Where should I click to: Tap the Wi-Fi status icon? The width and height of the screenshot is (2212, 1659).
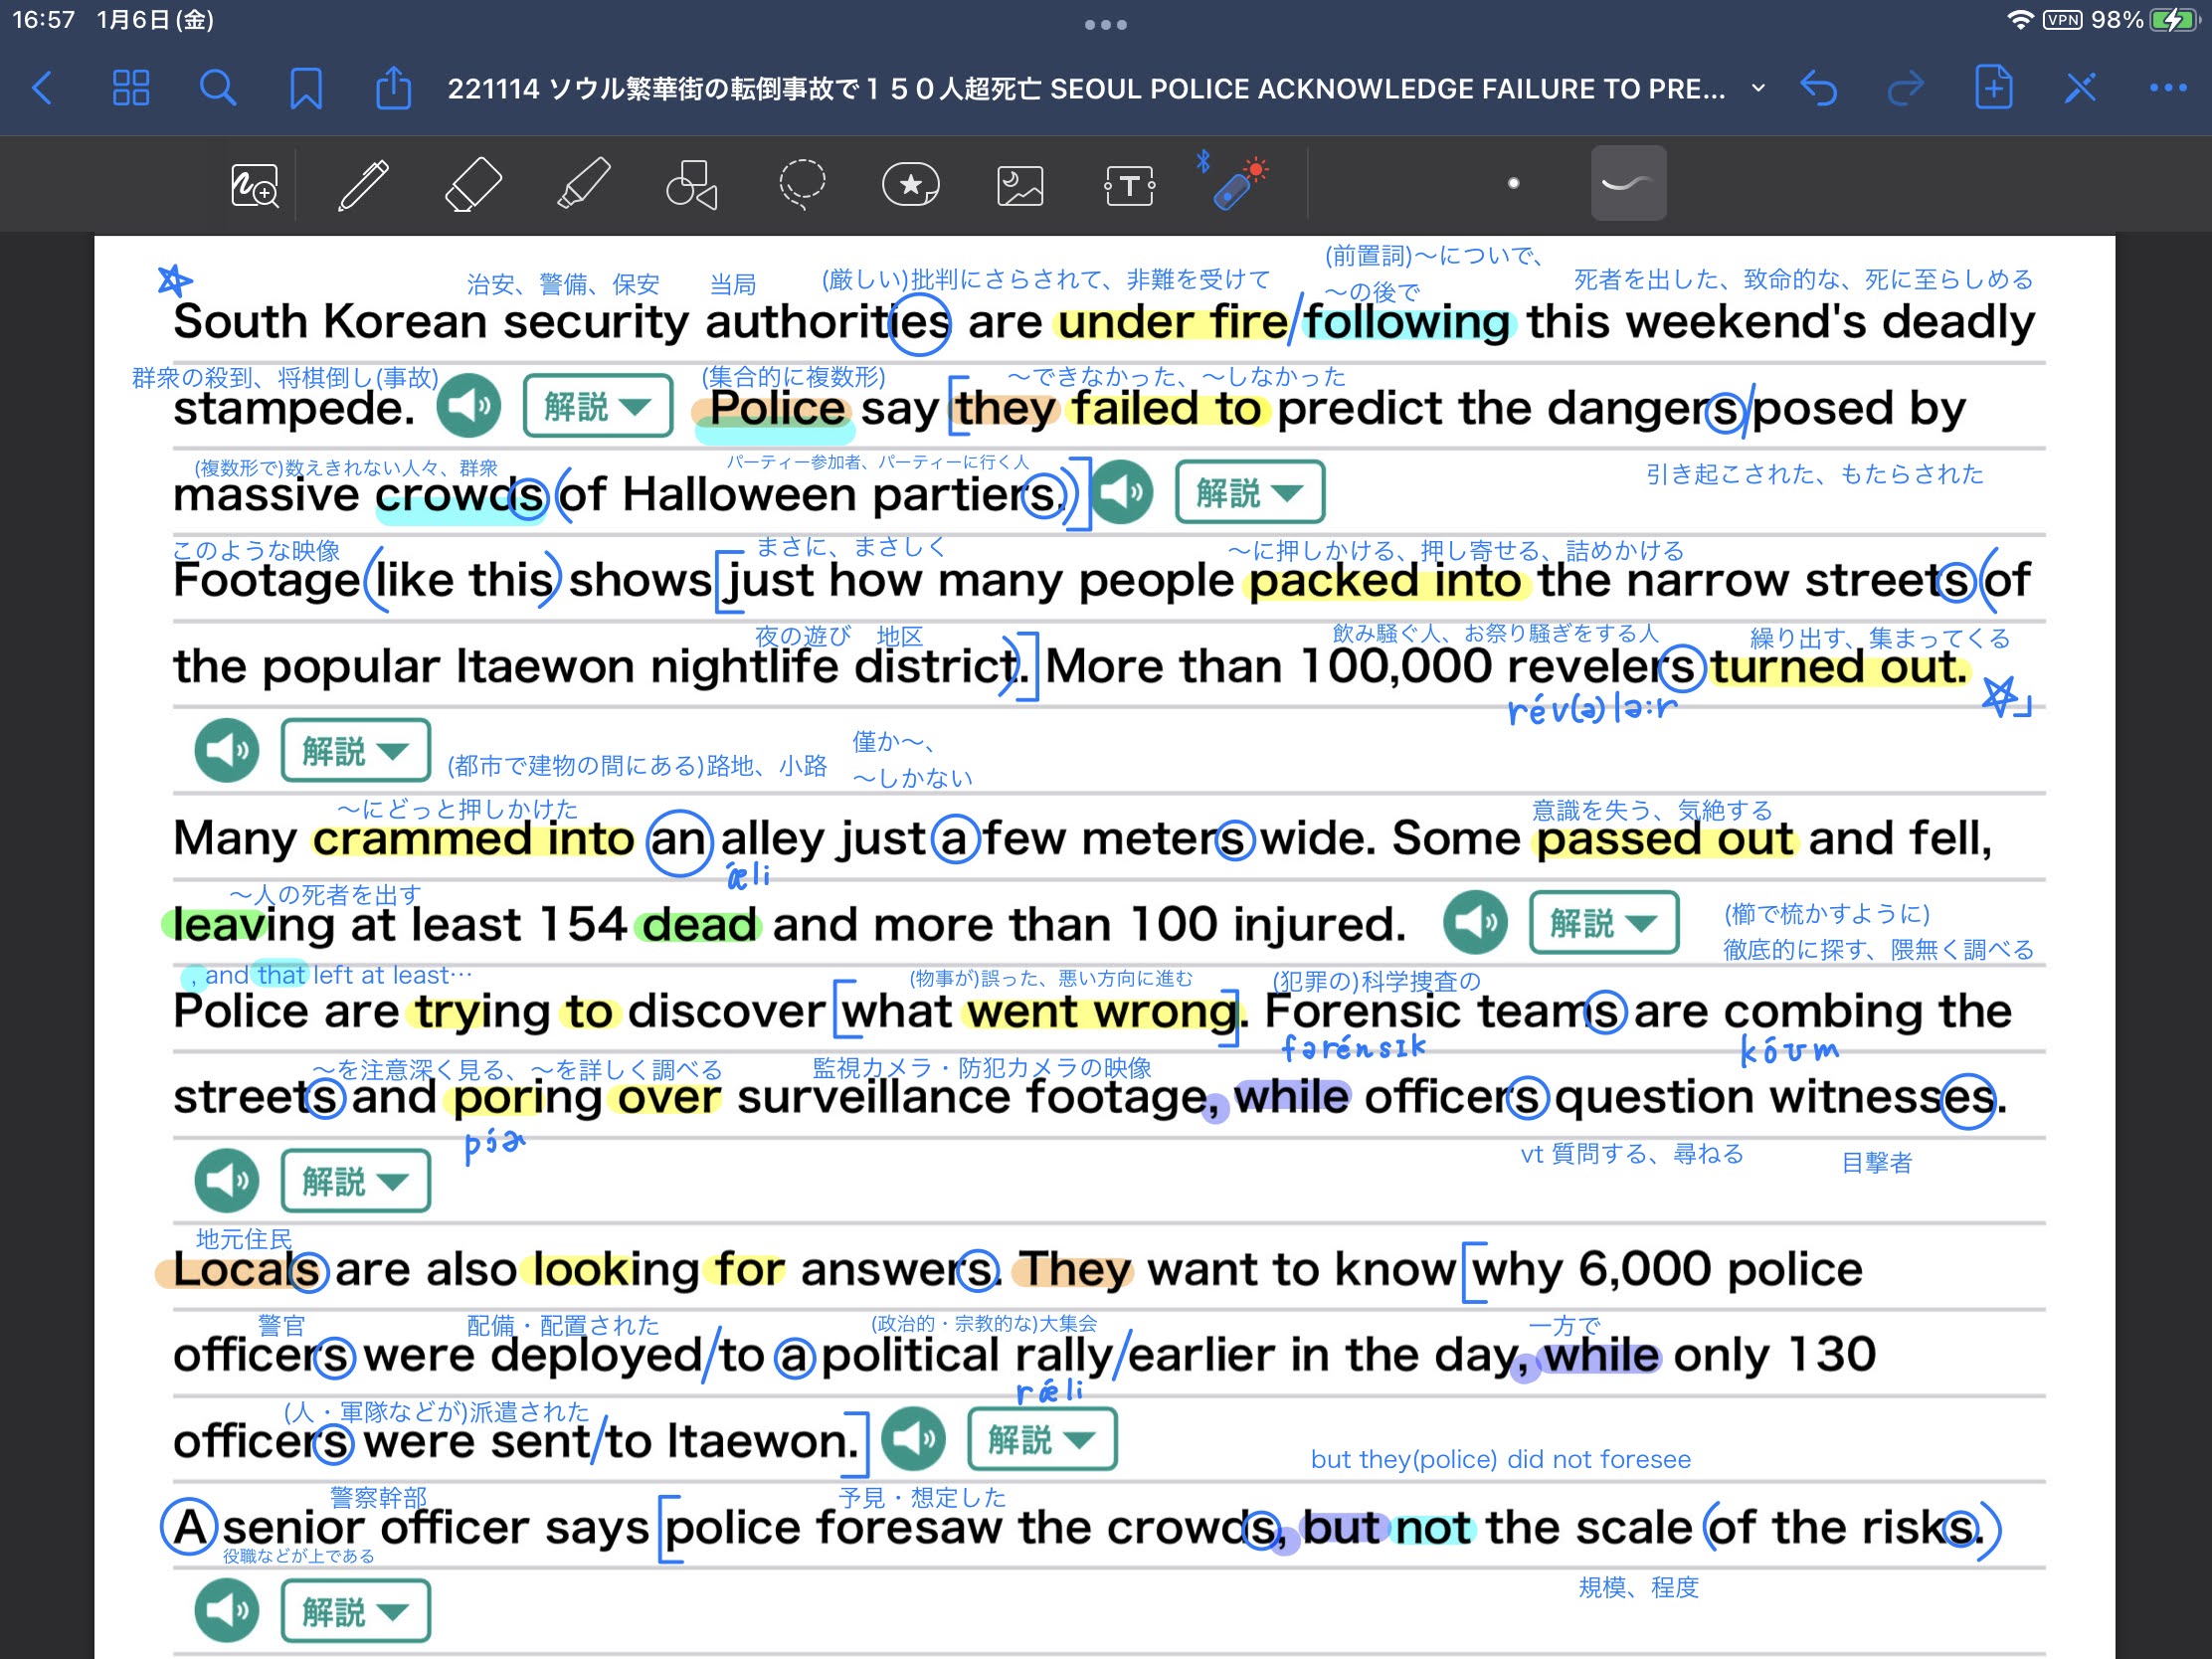point(2020,20)
